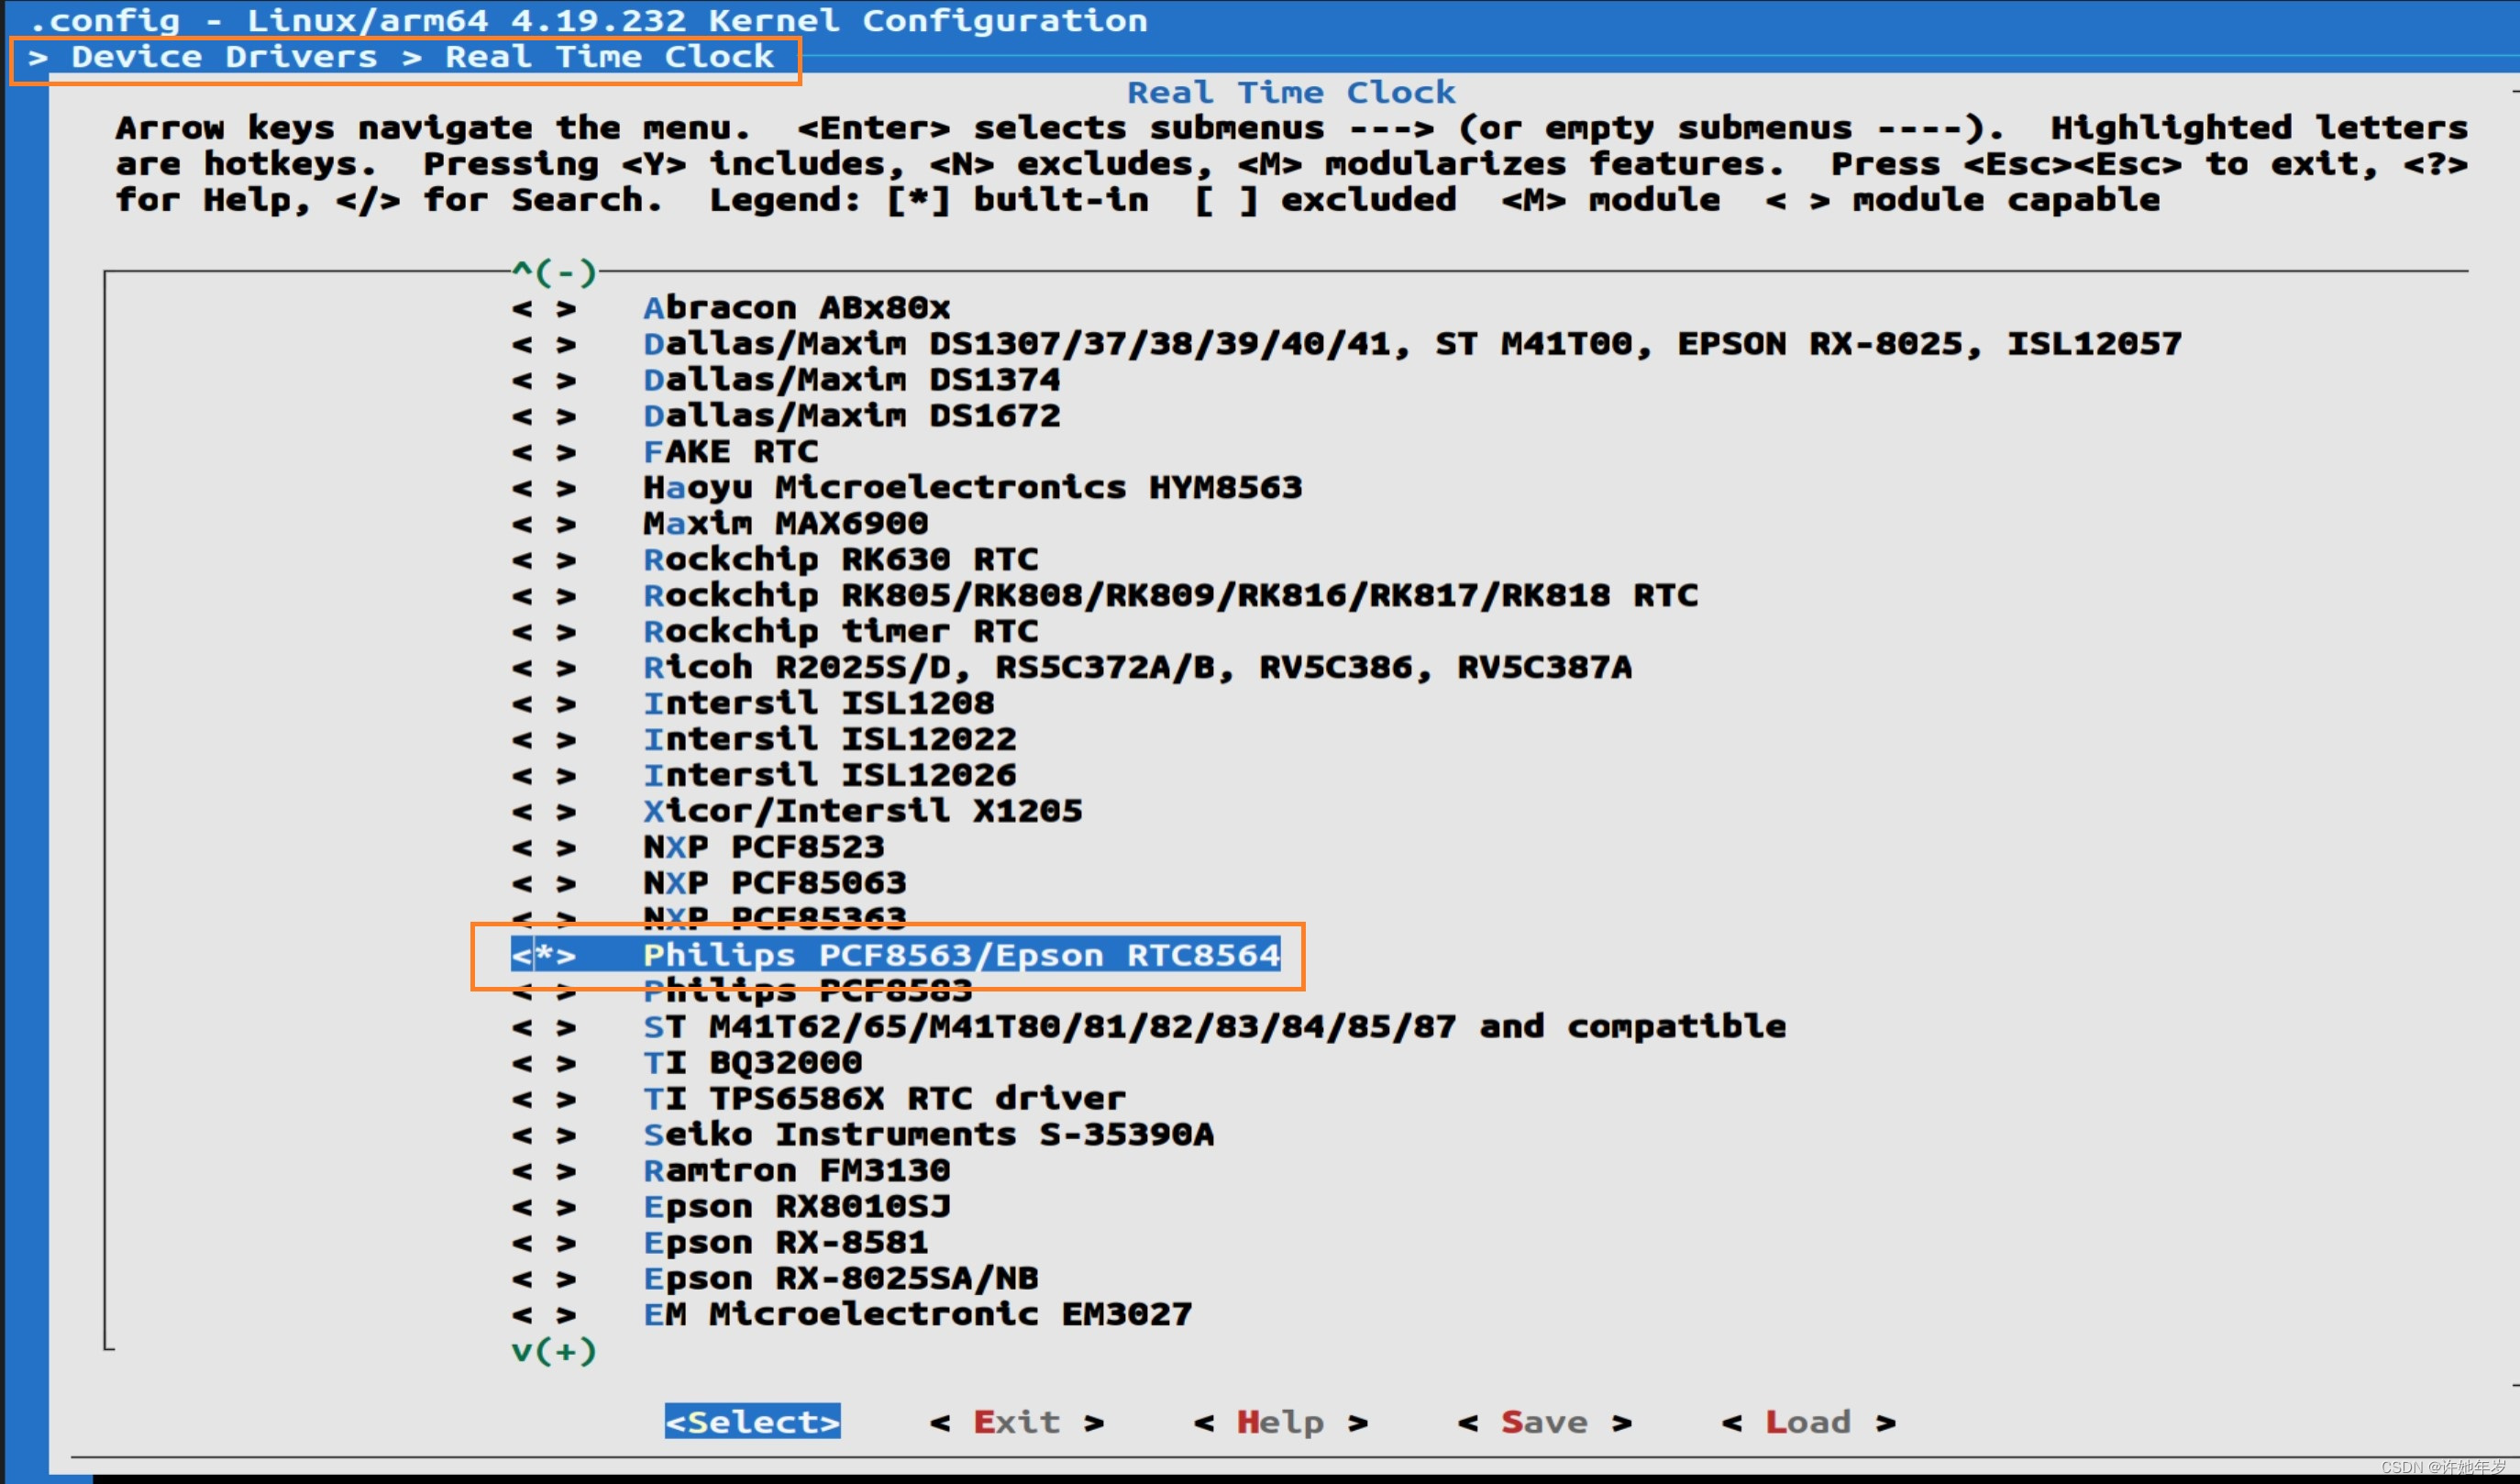Open the Help button
The height and width of the screenshot is (1484, 2520).
coord(1281,1421)
